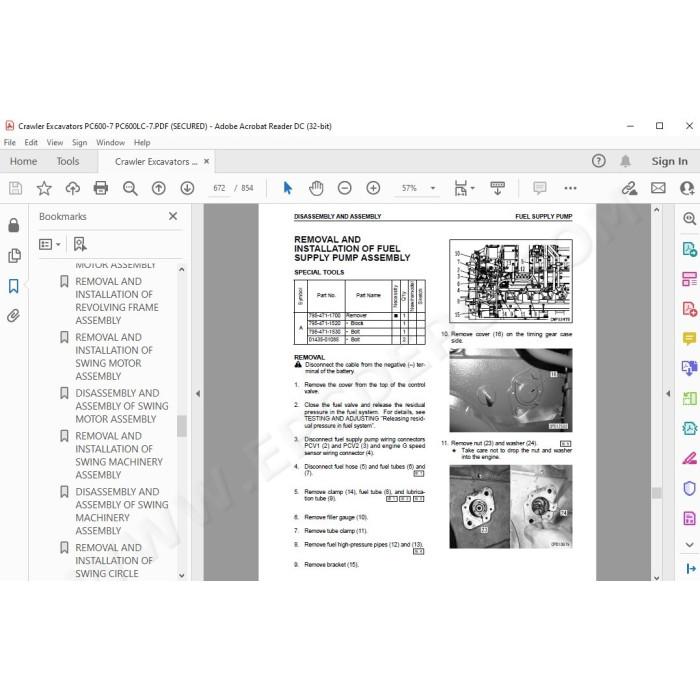
Task: Open the Sign menu
Action: point(79,142)
